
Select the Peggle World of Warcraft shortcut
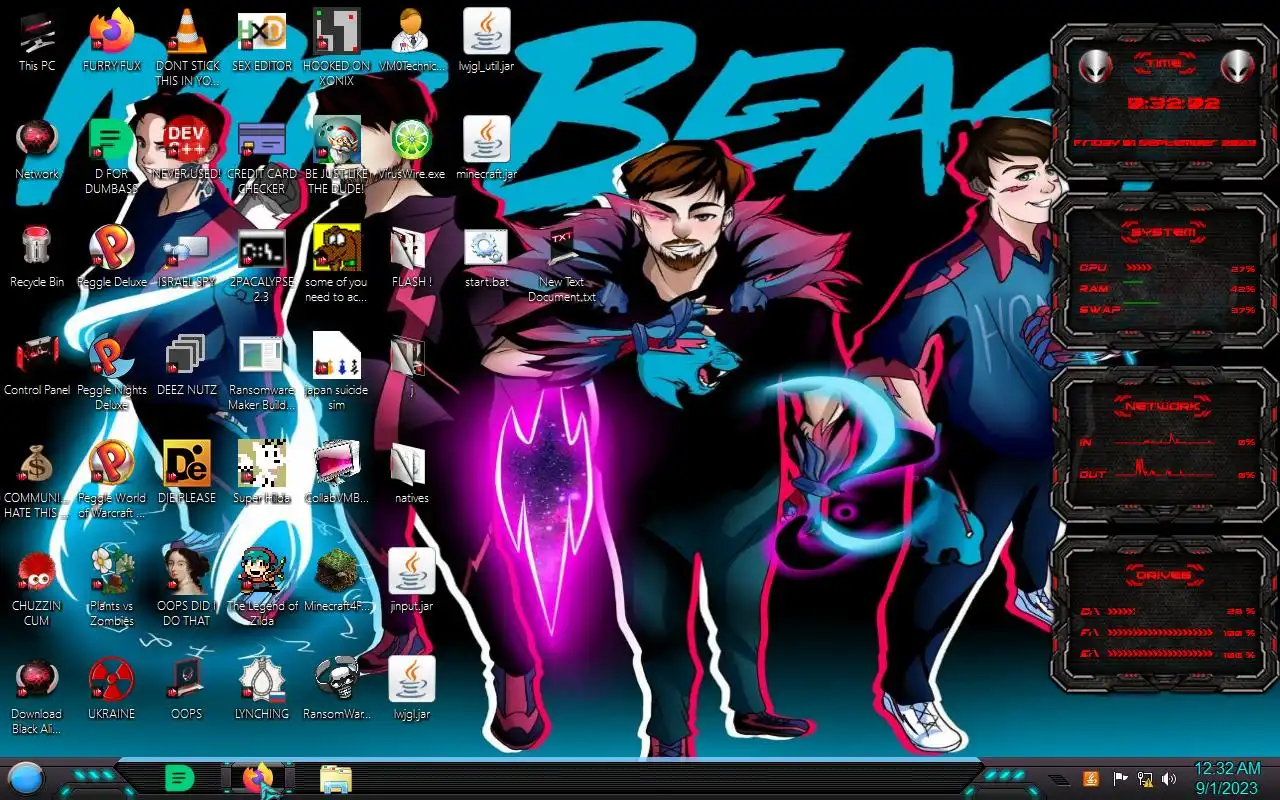(112, 479)
